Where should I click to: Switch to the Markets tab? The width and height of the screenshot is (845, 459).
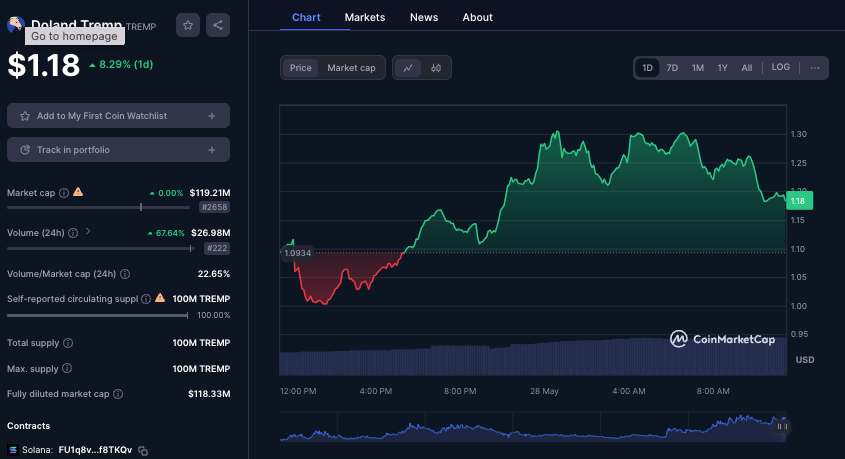365,17
